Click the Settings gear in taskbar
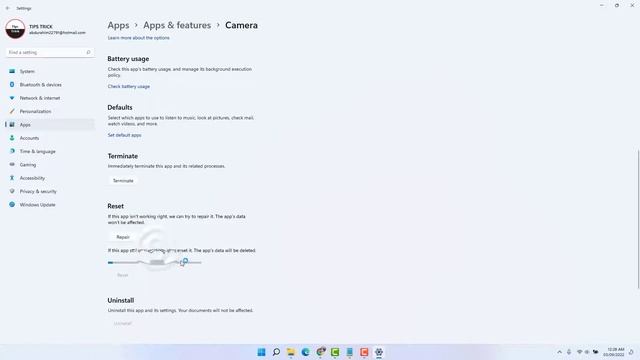This screenshot has height=360, width=640. 379,352
